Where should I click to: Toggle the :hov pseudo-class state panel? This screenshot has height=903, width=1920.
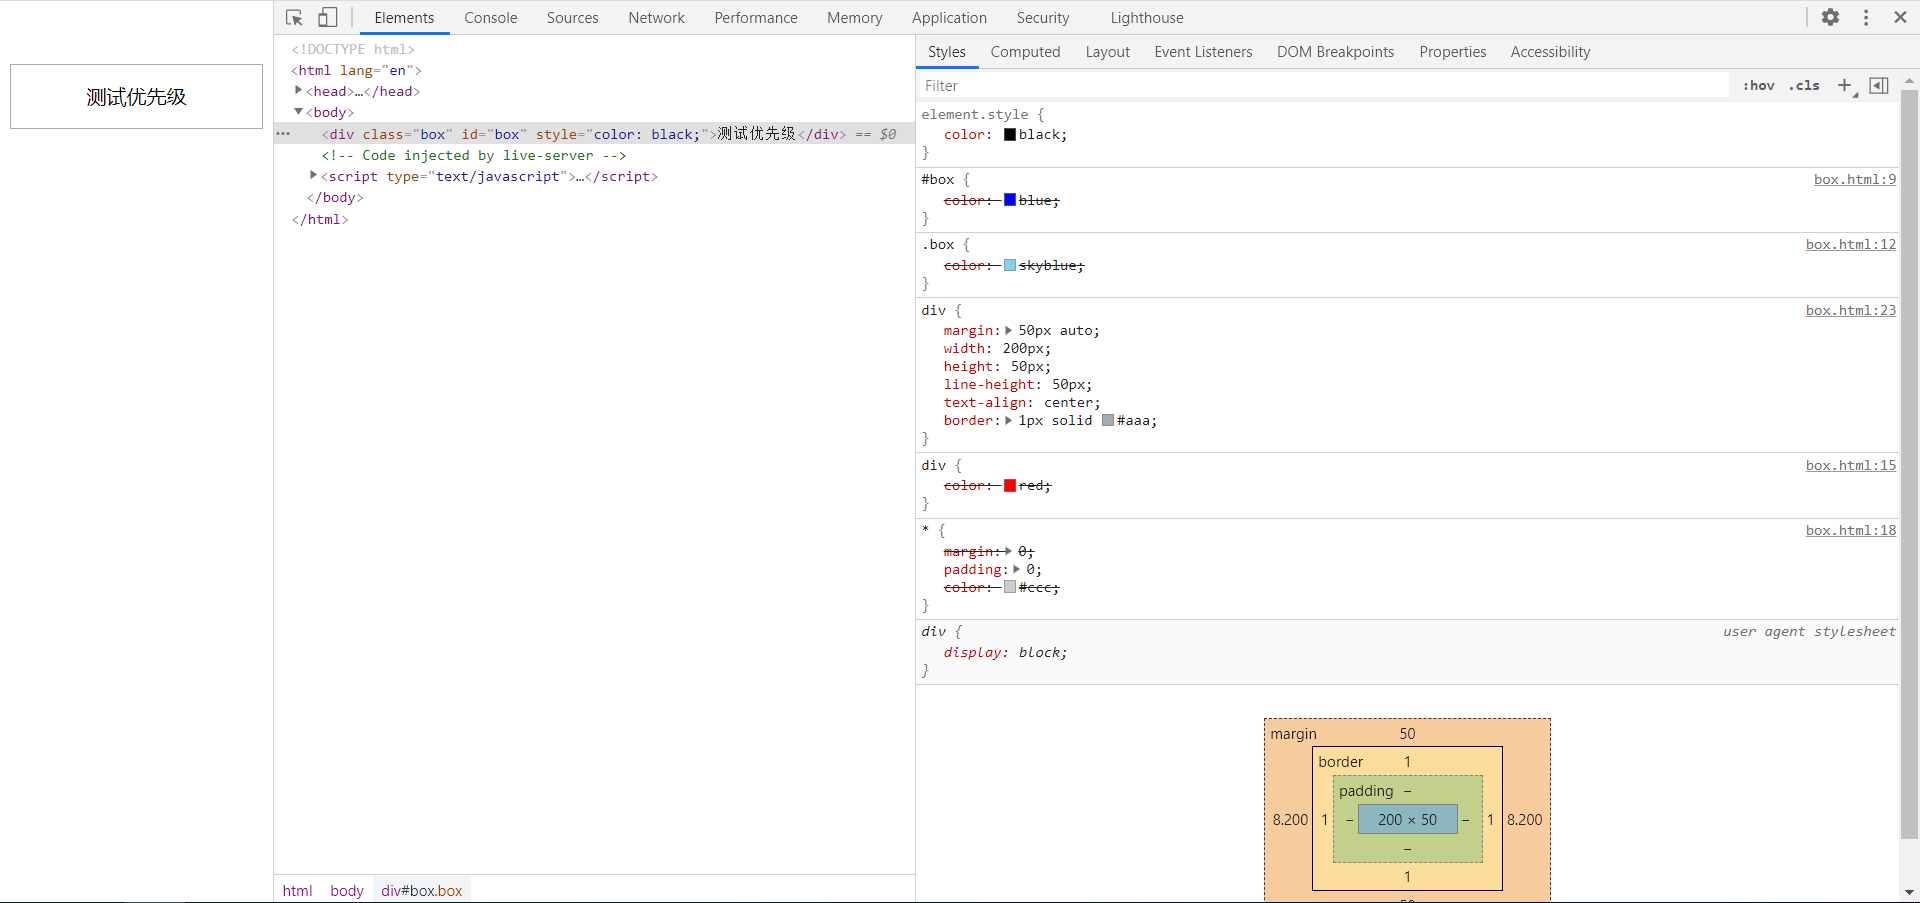[x=1758, y=86]
